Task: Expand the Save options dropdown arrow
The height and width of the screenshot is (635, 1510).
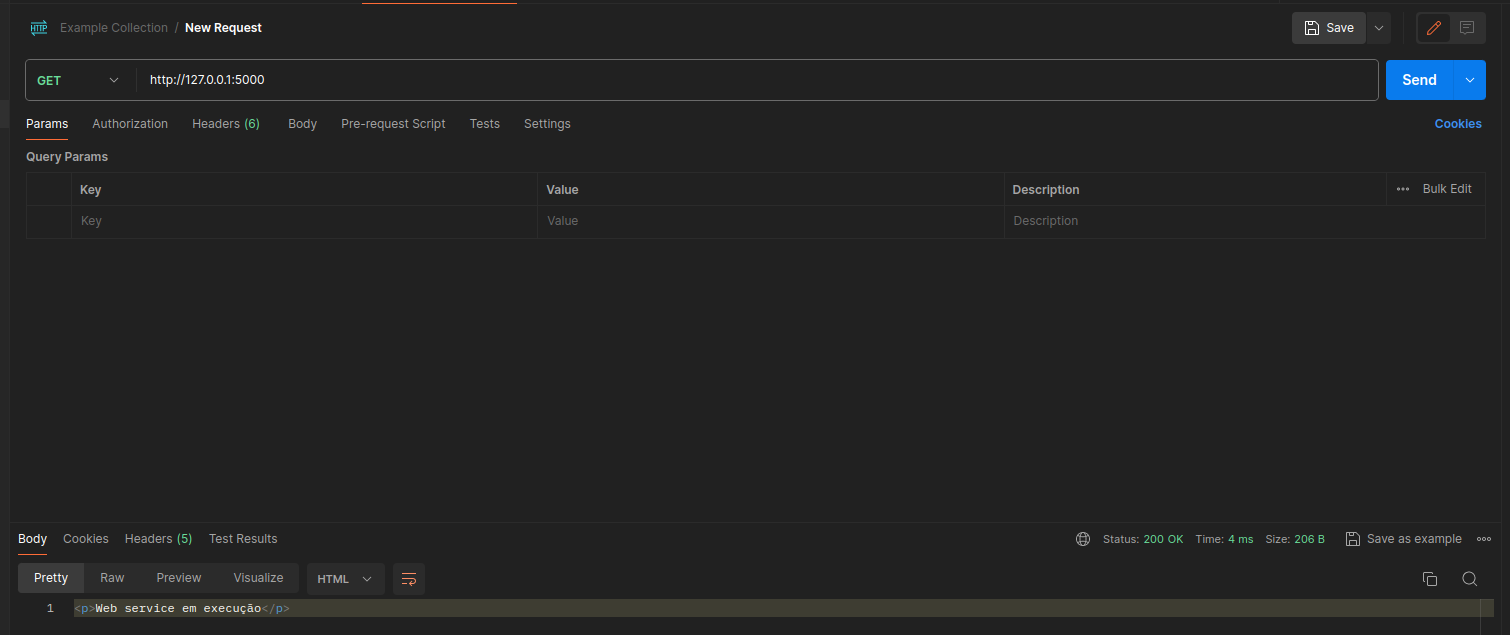Action: pyautogui.click(x=1379, y=28)
